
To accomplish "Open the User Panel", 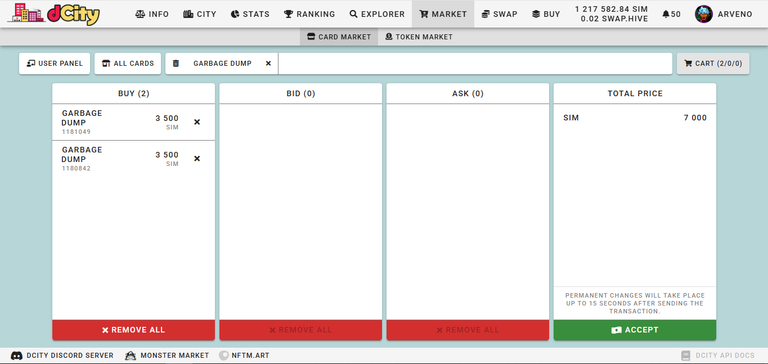I will coord(54,64).
